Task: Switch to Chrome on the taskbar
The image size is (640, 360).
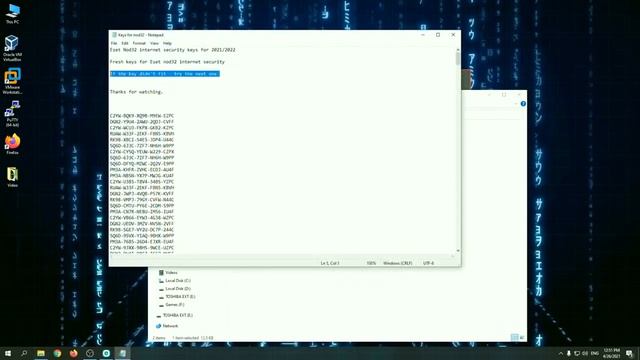Action: click(x=57, y=353)
